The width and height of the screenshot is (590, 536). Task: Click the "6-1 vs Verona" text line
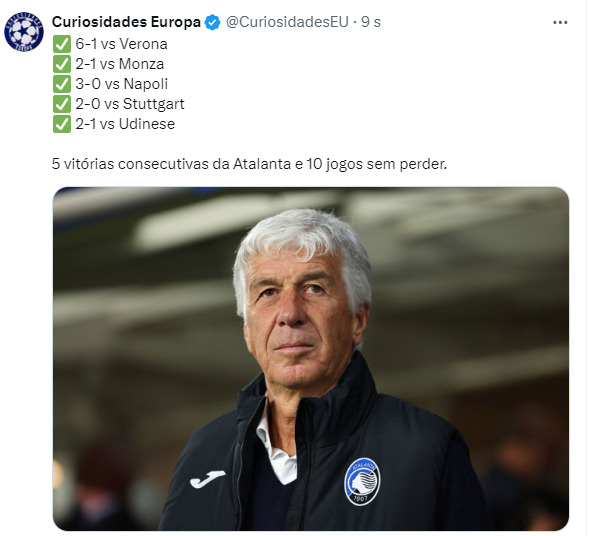[x=121, y=44]
